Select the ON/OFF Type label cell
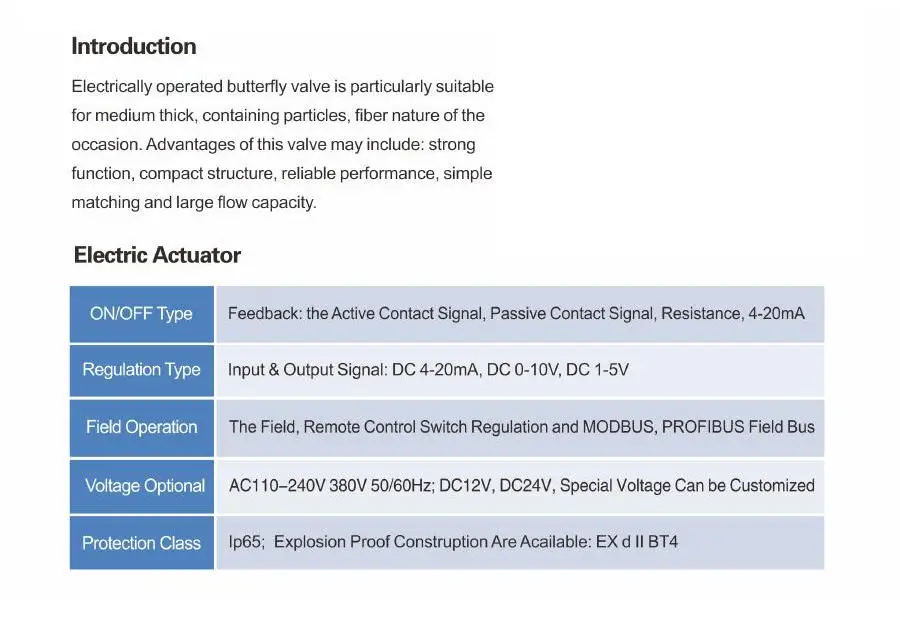Image resolution: width=900 pixels, height=618 pixels. click(x=142, y=314)
